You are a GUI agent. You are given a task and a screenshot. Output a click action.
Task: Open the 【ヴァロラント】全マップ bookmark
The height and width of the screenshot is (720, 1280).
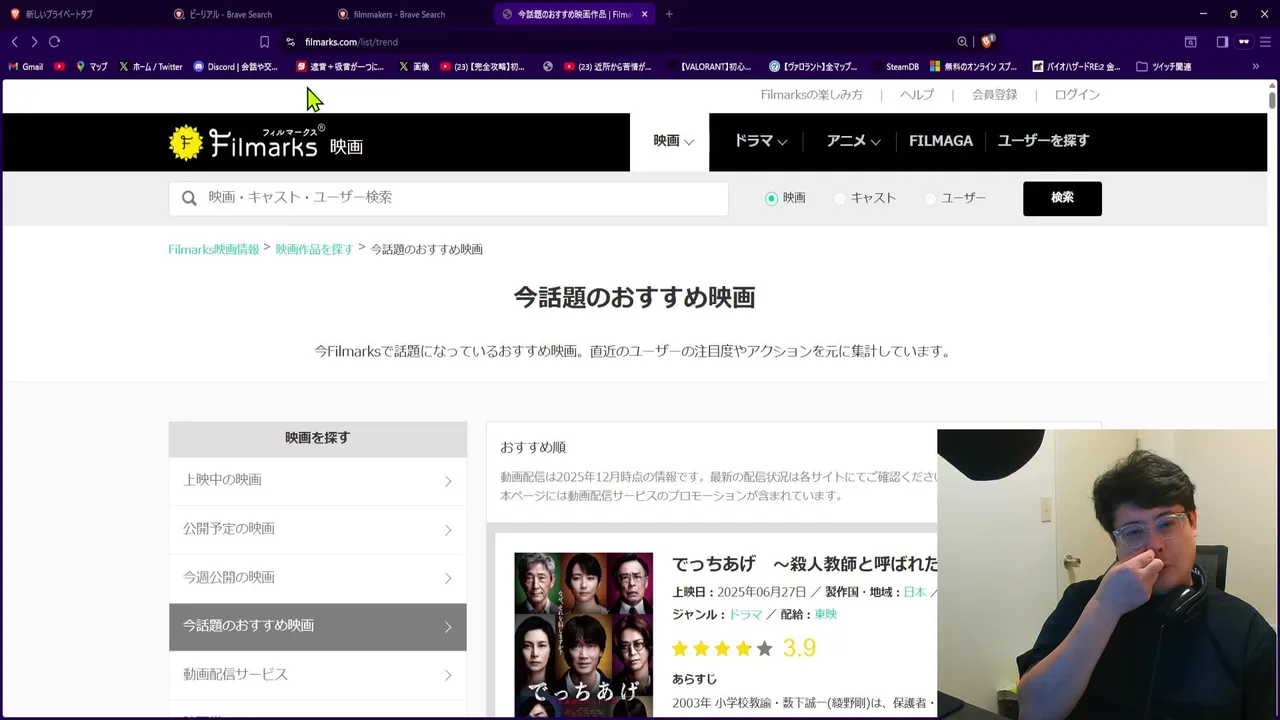coord(813,67)
